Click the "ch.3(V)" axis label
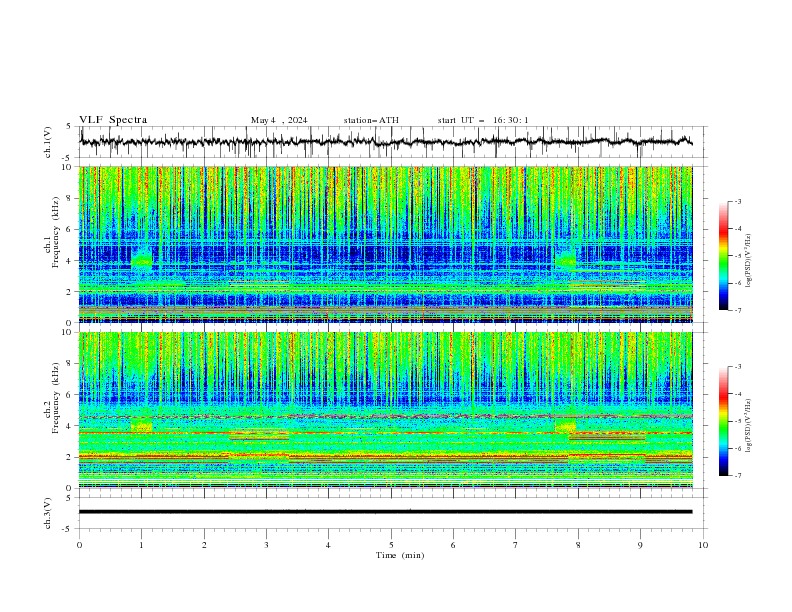The height and width of the screenshot is (612, 792). [x=48, y=513]
